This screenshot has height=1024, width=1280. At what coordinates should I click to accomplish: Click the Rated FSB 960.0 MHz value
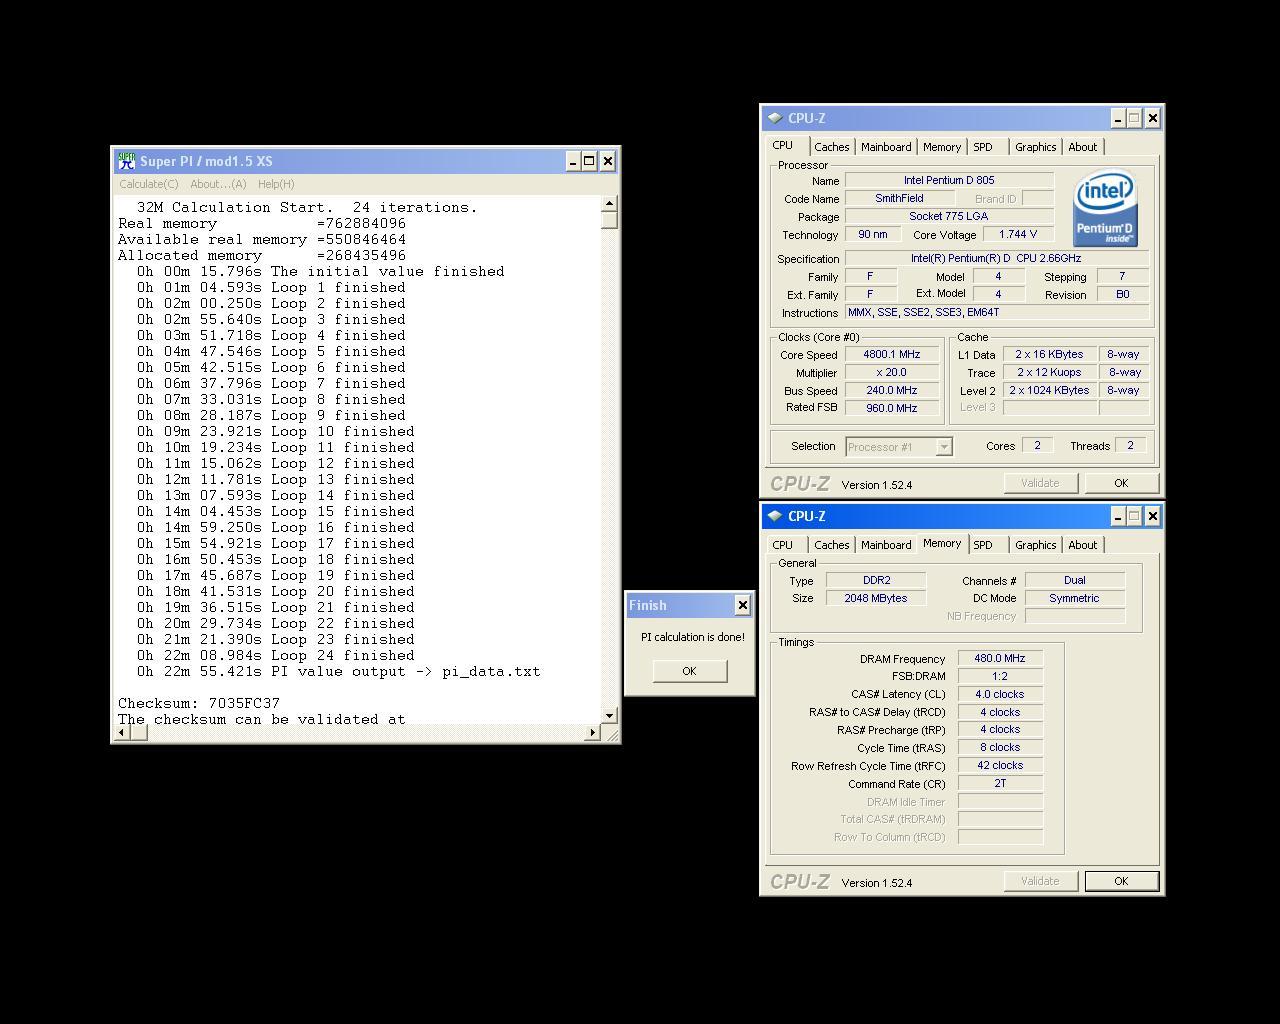coord(892,408)
